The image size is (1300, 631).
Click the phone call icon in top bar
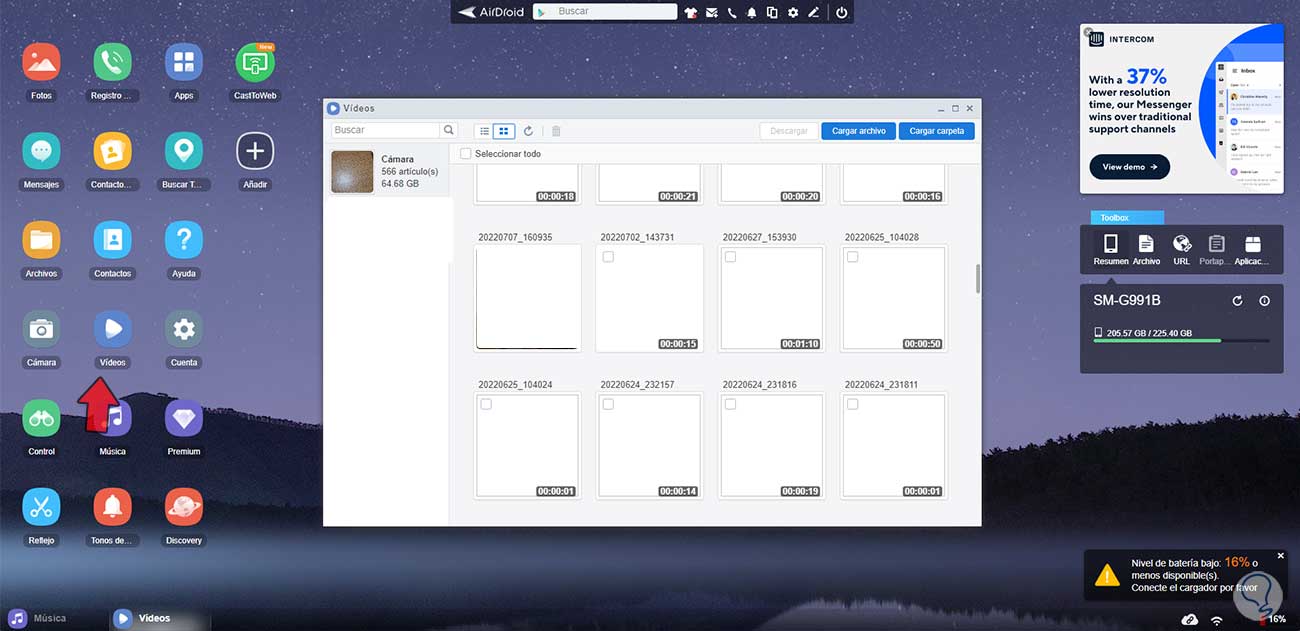click(x=732, y=13)
